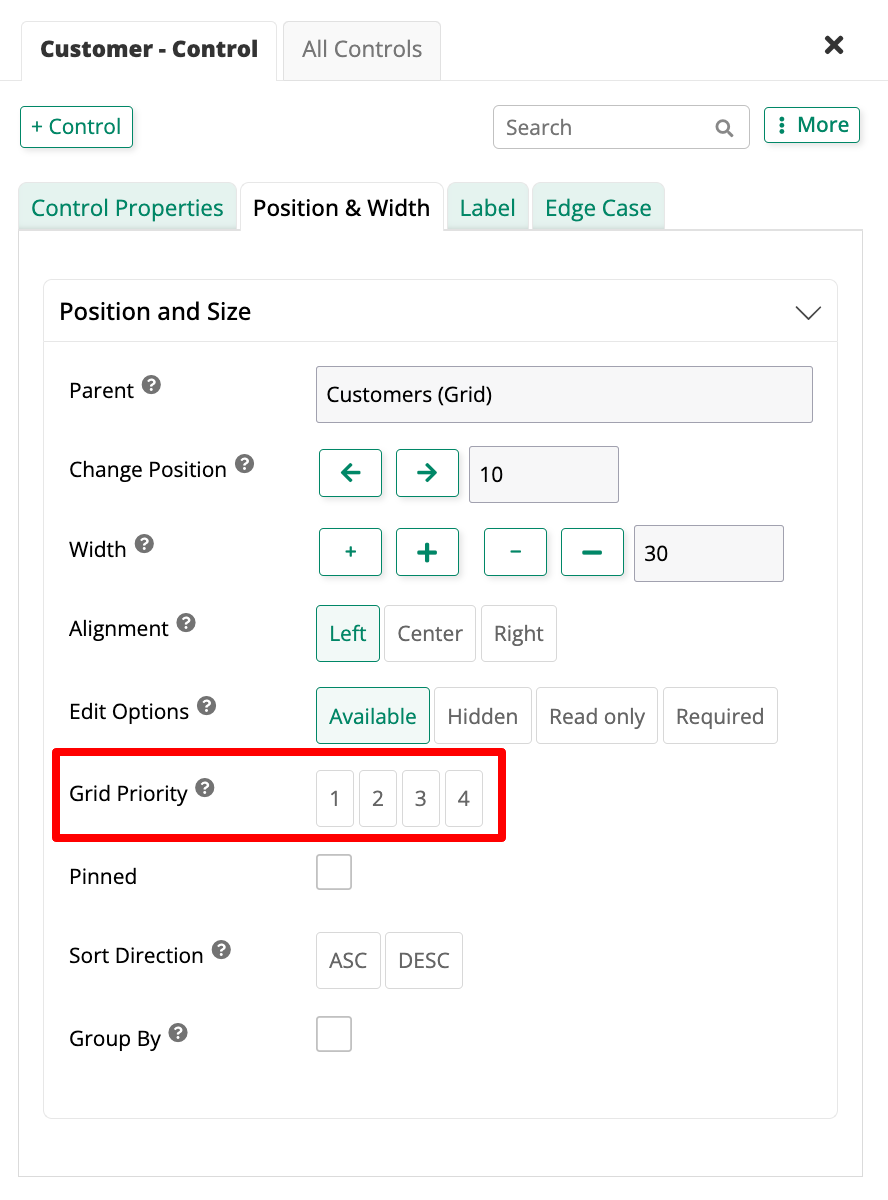
Task: Collapse the Position and Size section
Action: [x=808, y=312]
